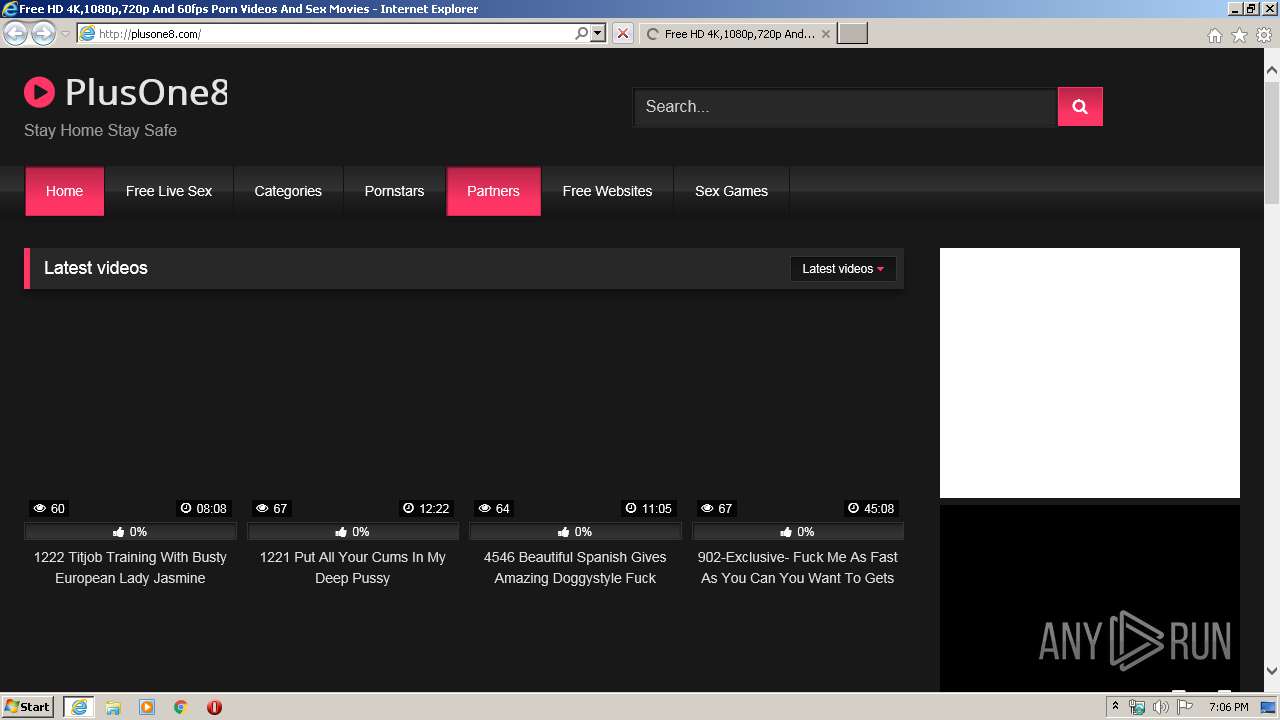Click the 7:06 PM system clock
This screenshot has height=720, width=1280.
(x=1228, y=707)
